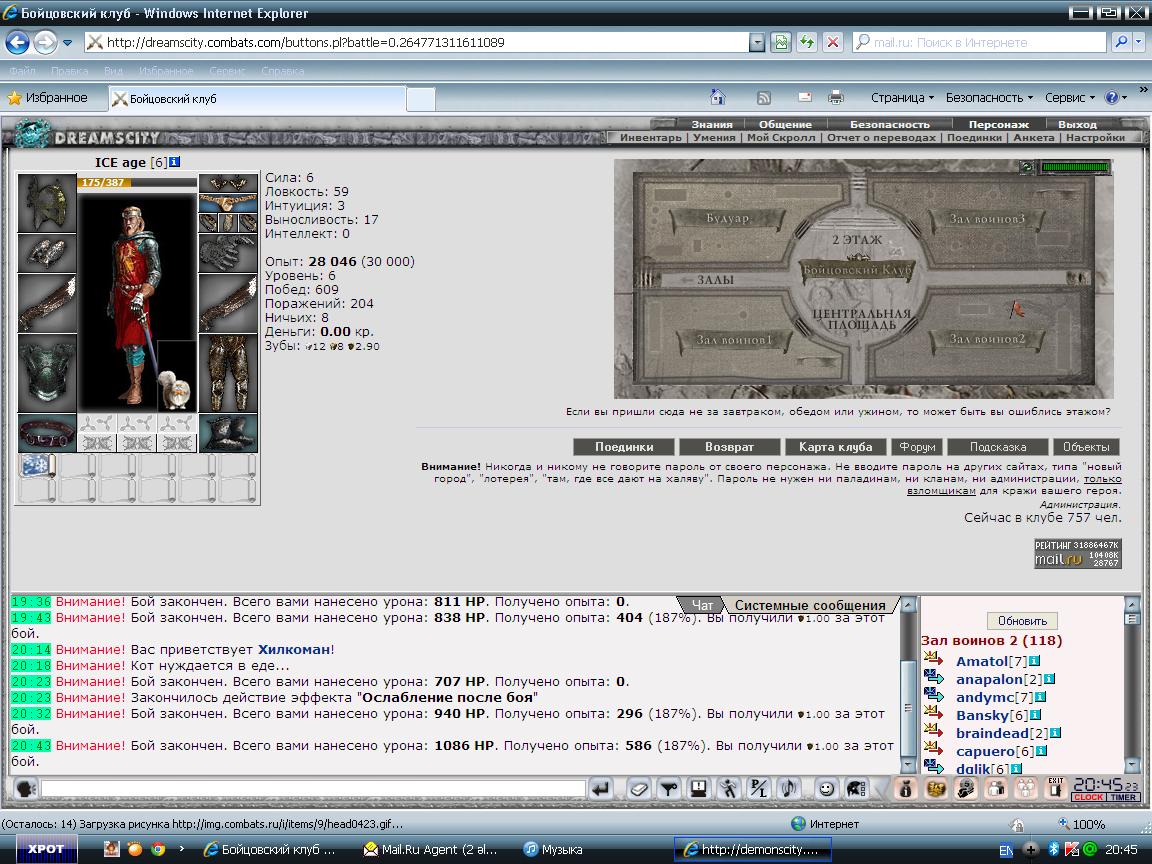Viewport: 1152px width, 864px height.
Task: Open the Общение top menu
Action: point(785,124)
